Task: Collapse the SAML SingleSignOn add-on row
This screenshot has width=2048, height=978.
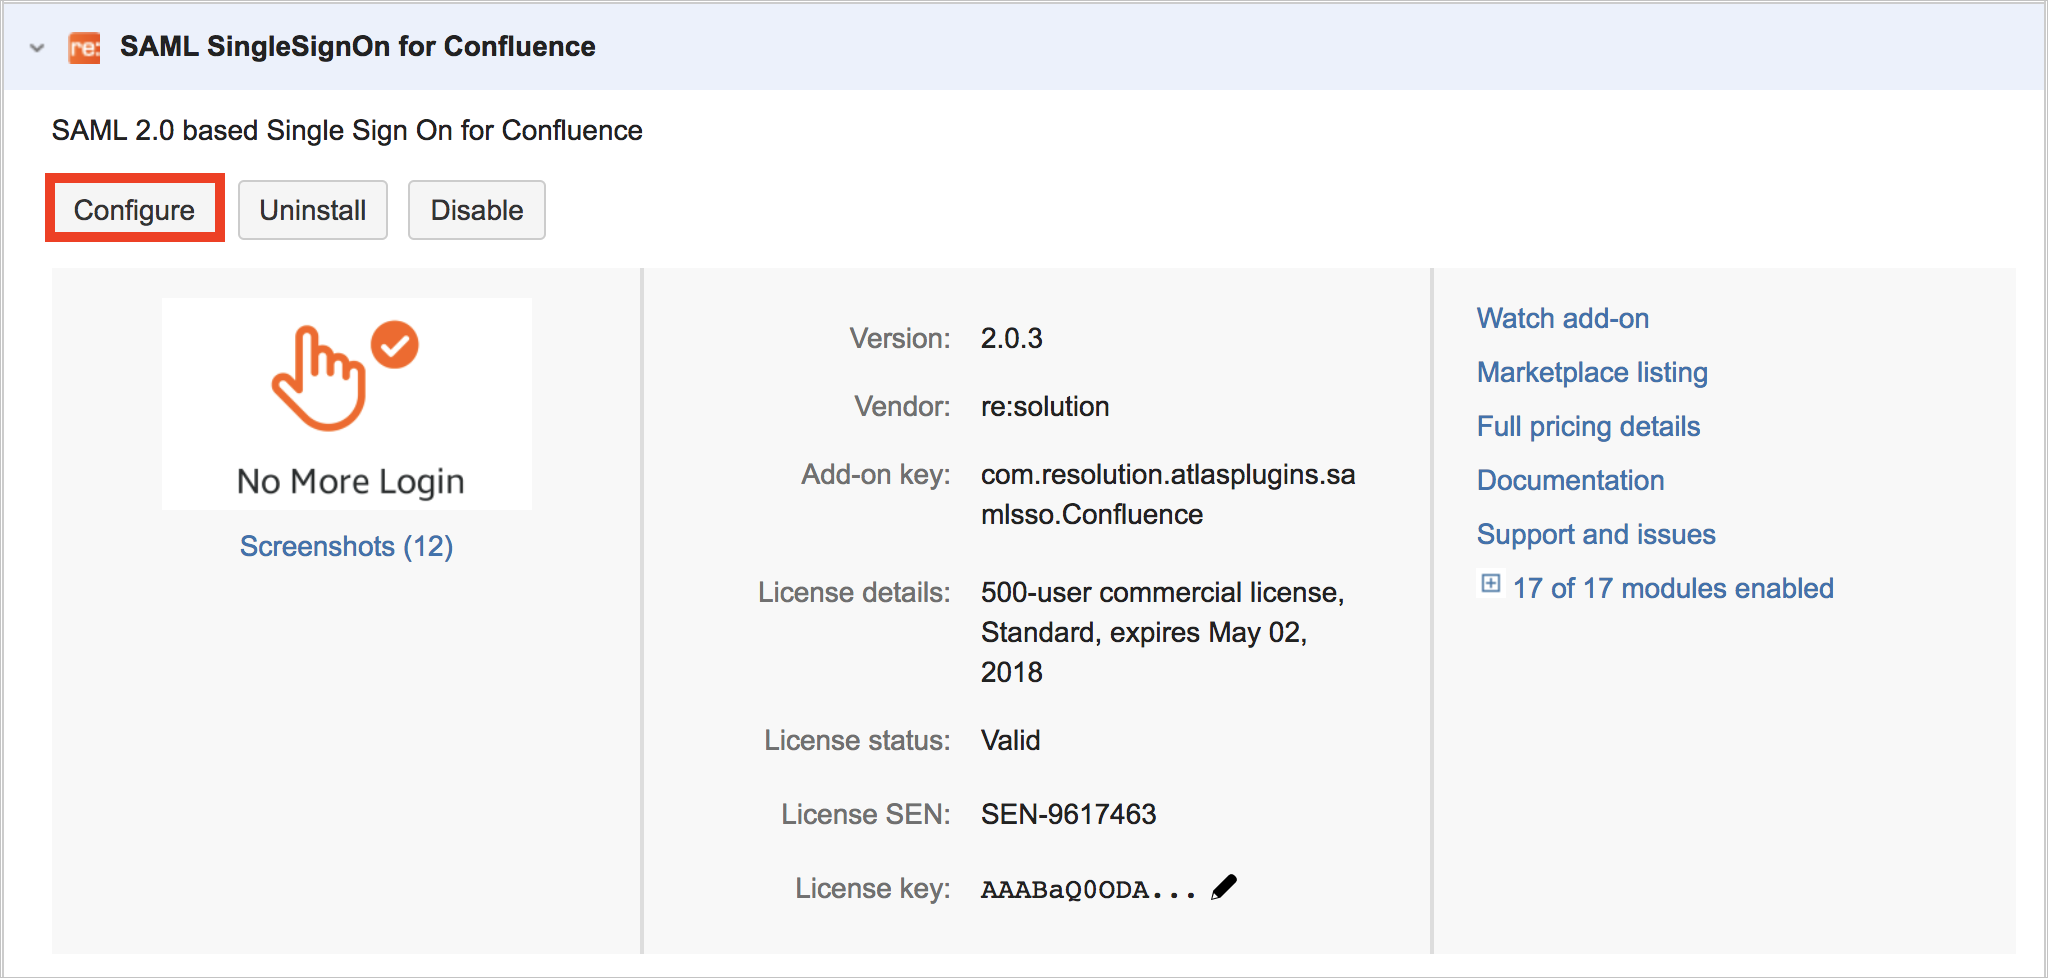Action: tap(37, 47)
